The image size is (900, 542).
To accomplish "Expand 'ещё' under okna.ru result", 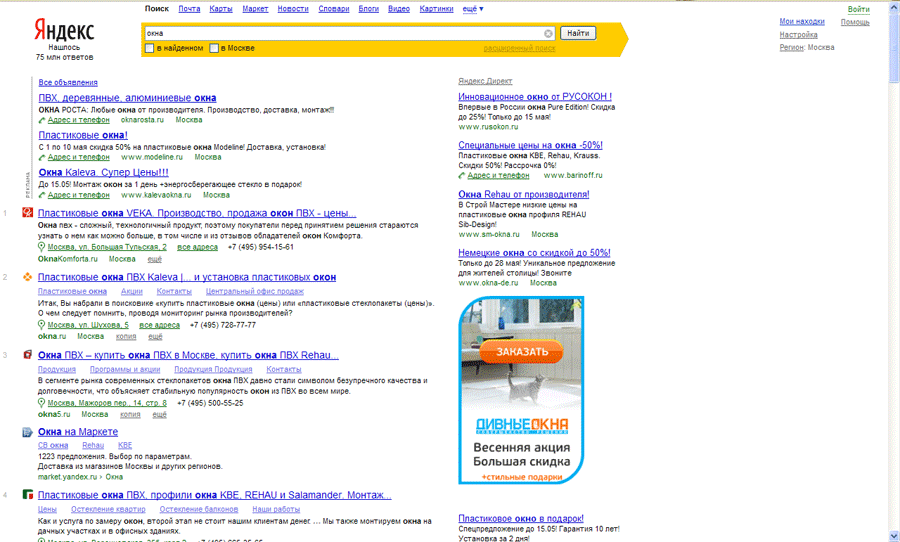I will (x=156, y=336).
